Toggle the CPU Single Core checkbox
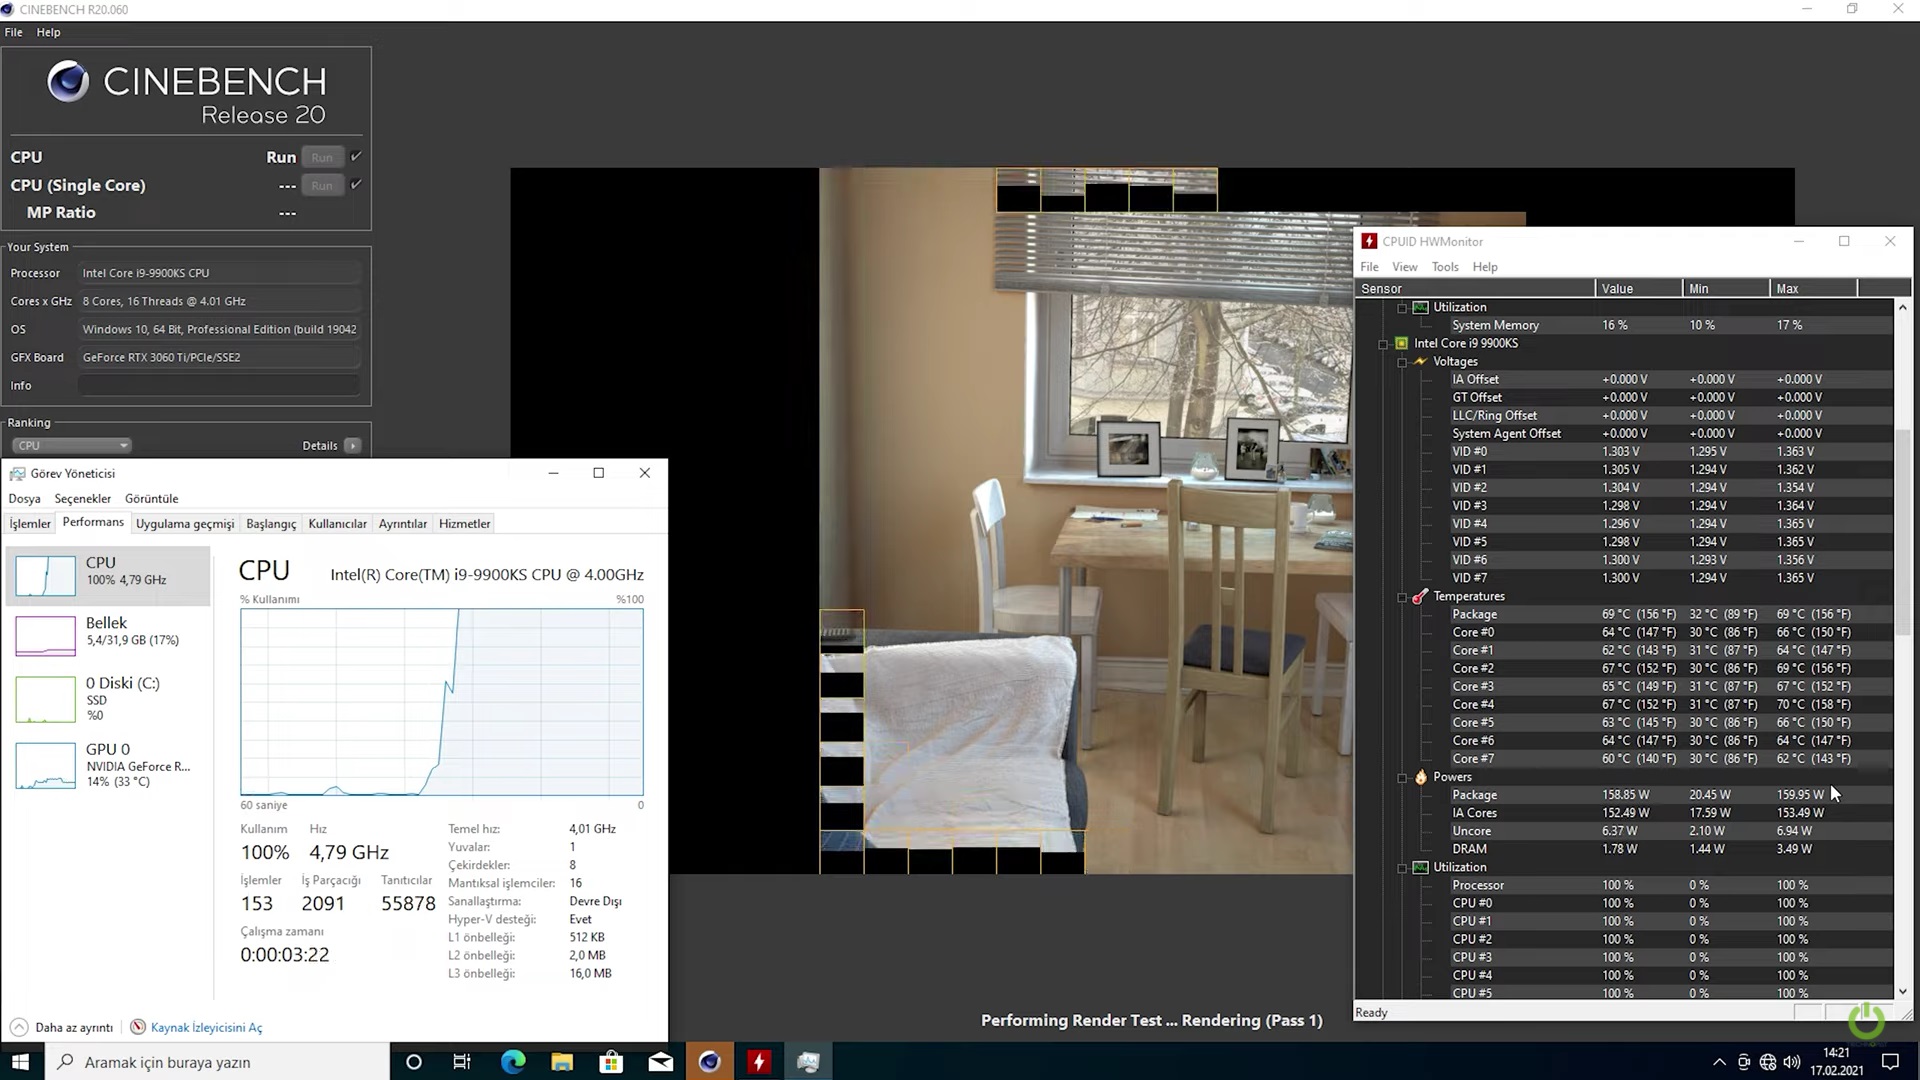1920x1080 pixels. point(356,185)
